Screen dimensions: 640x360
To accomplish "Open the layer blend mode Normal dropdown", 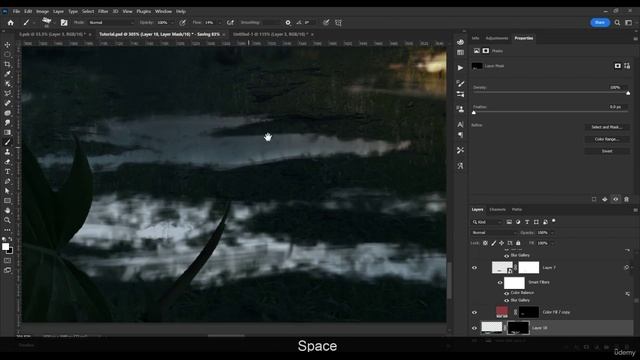I will tap(494, 233).
